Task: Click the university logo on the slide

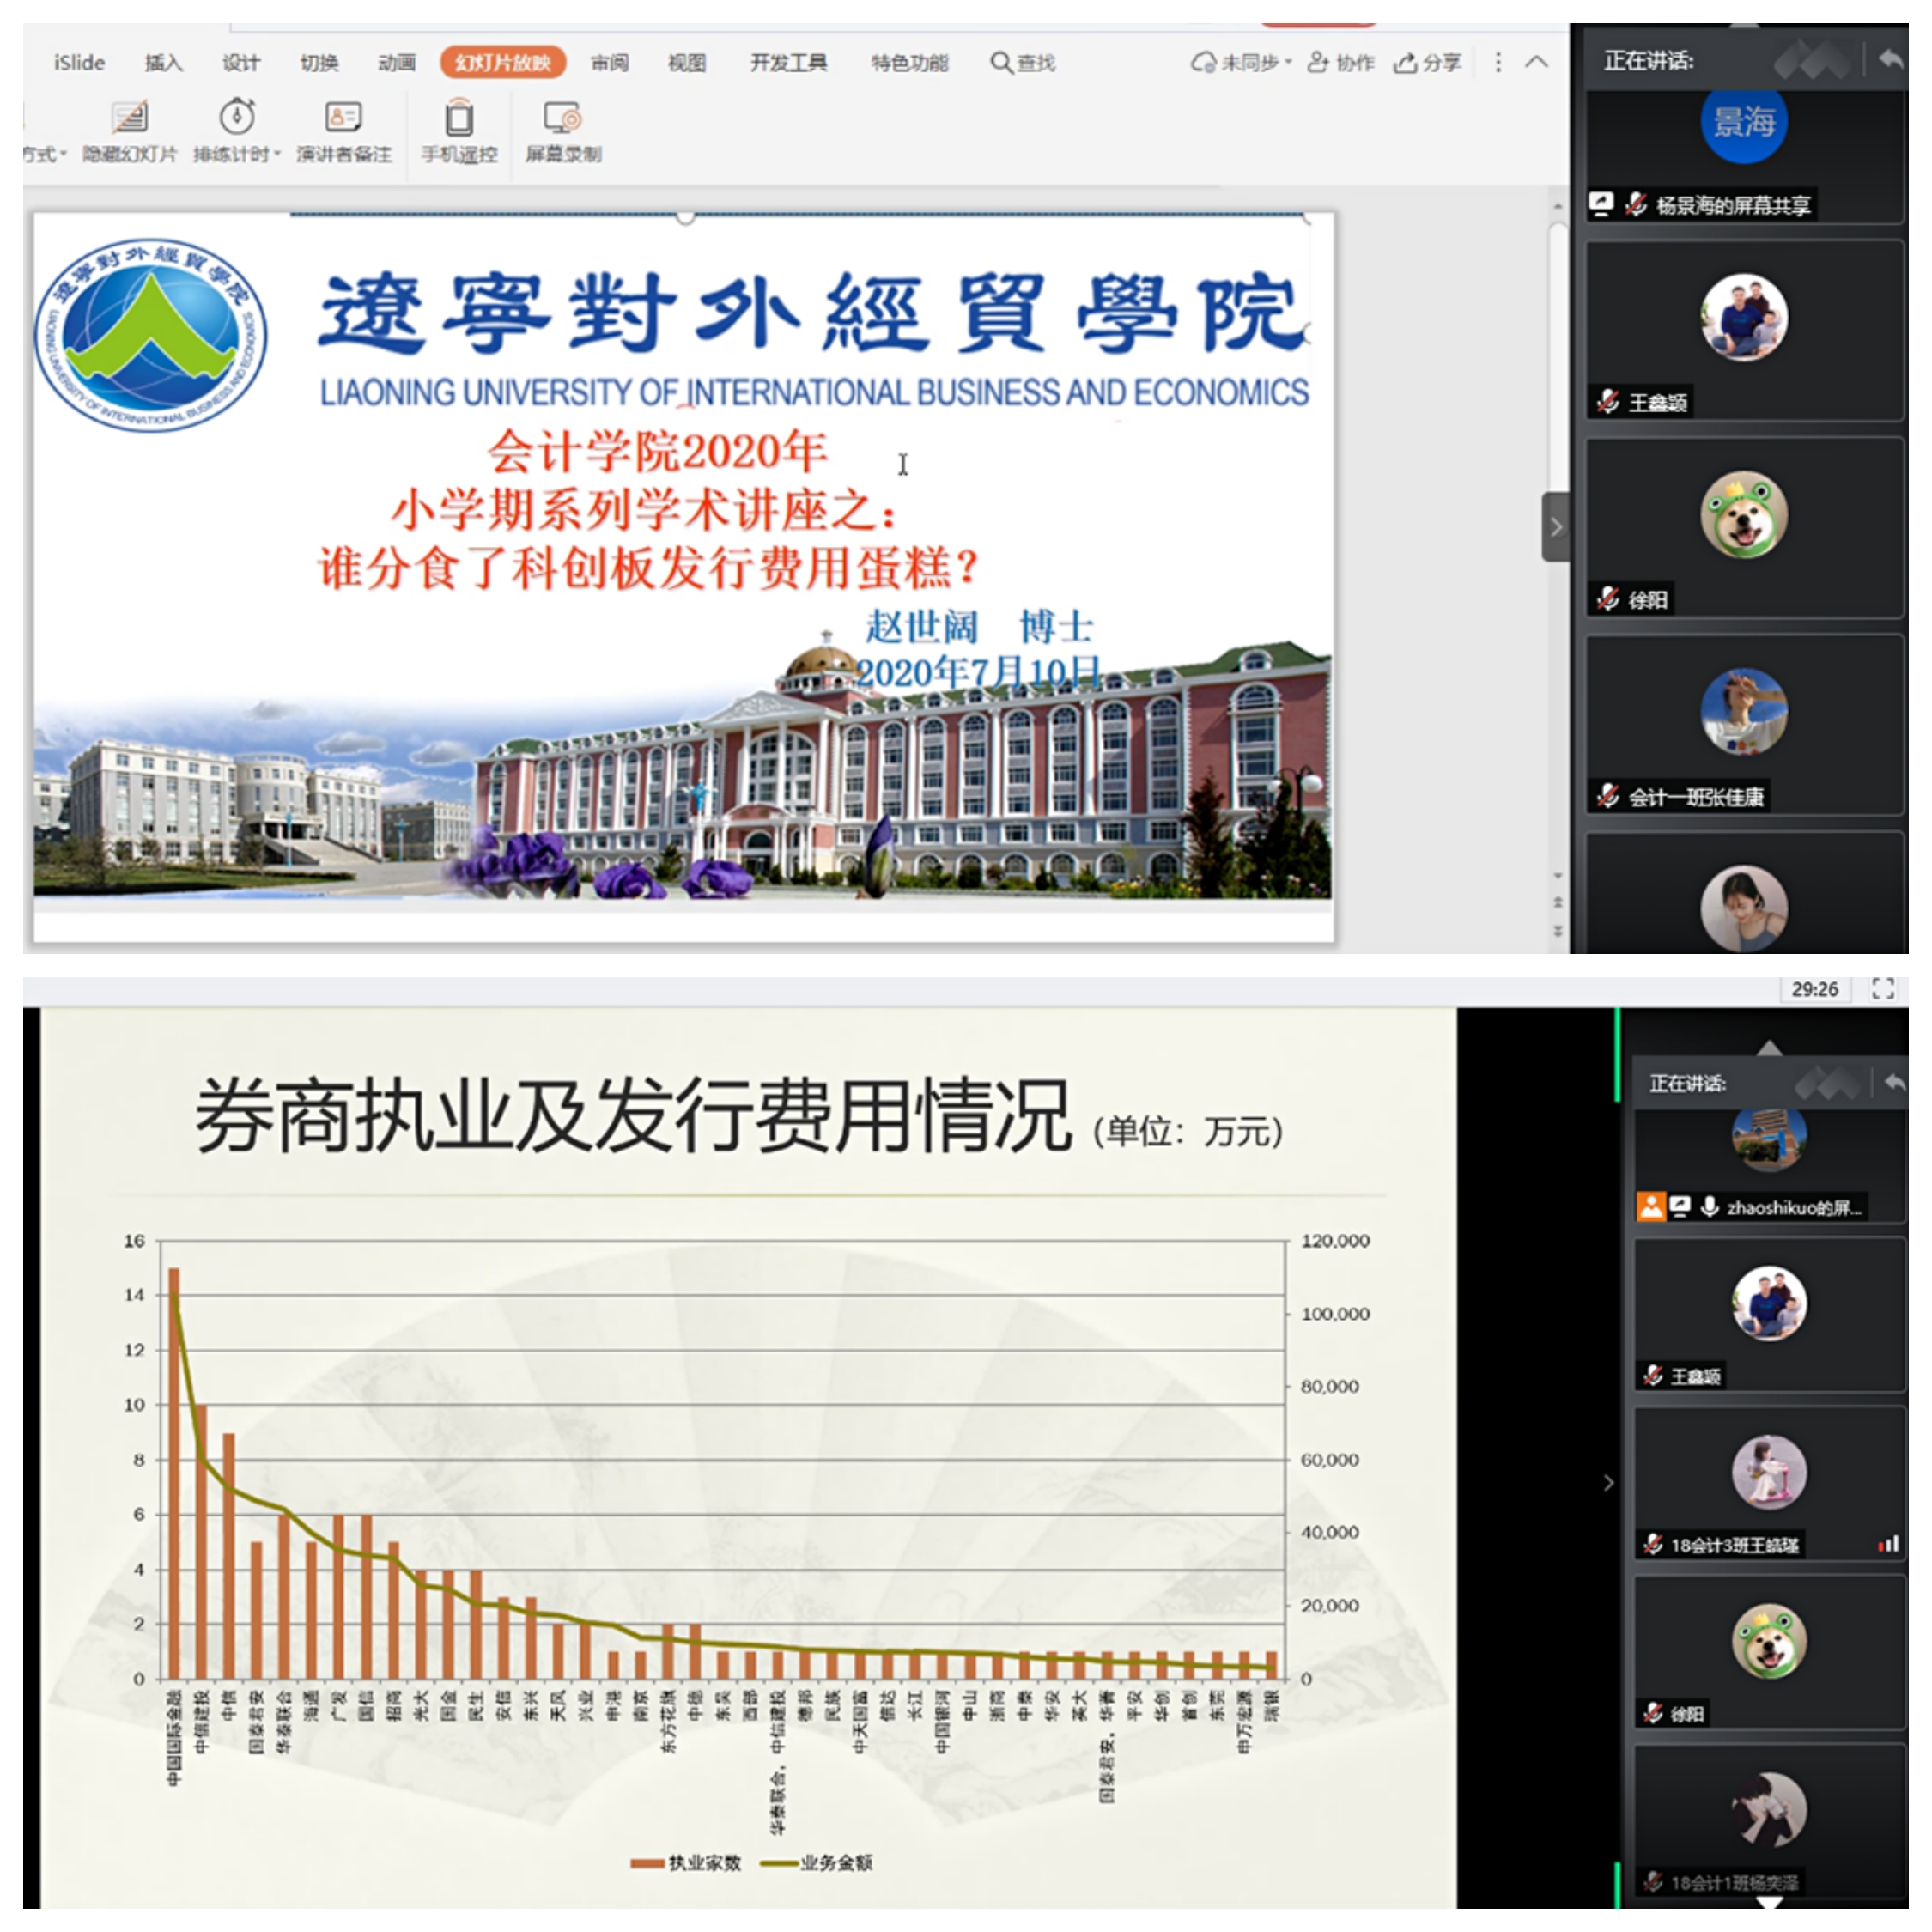Action: pyautogui.click(x=151, y=335)
